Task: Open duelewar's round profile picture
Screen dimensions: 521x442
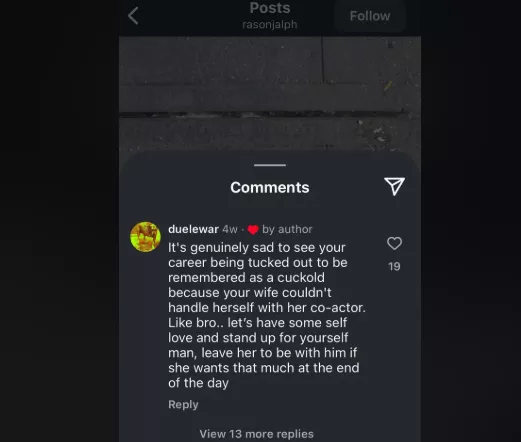Action: 145,237
